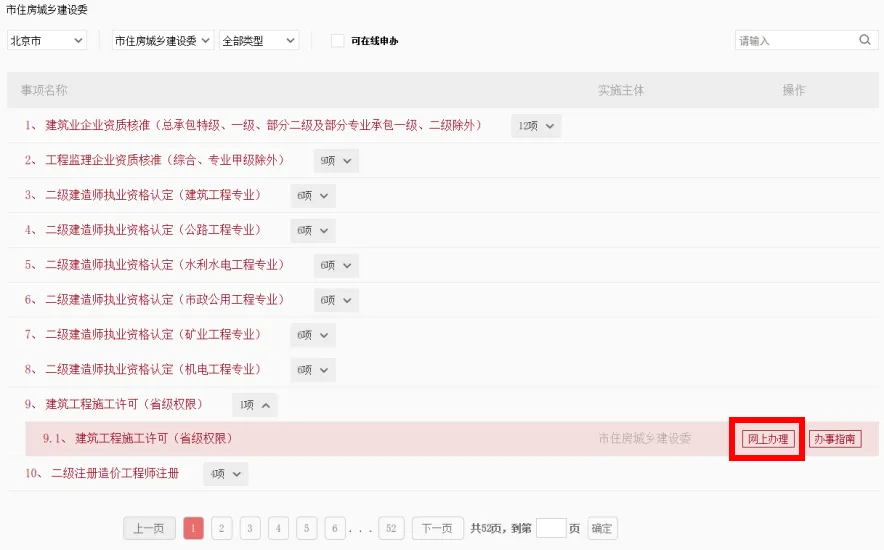Expand 9项 under 工程监理企业资质核准
The image size is (884, 550).
(x=335, y=161)
